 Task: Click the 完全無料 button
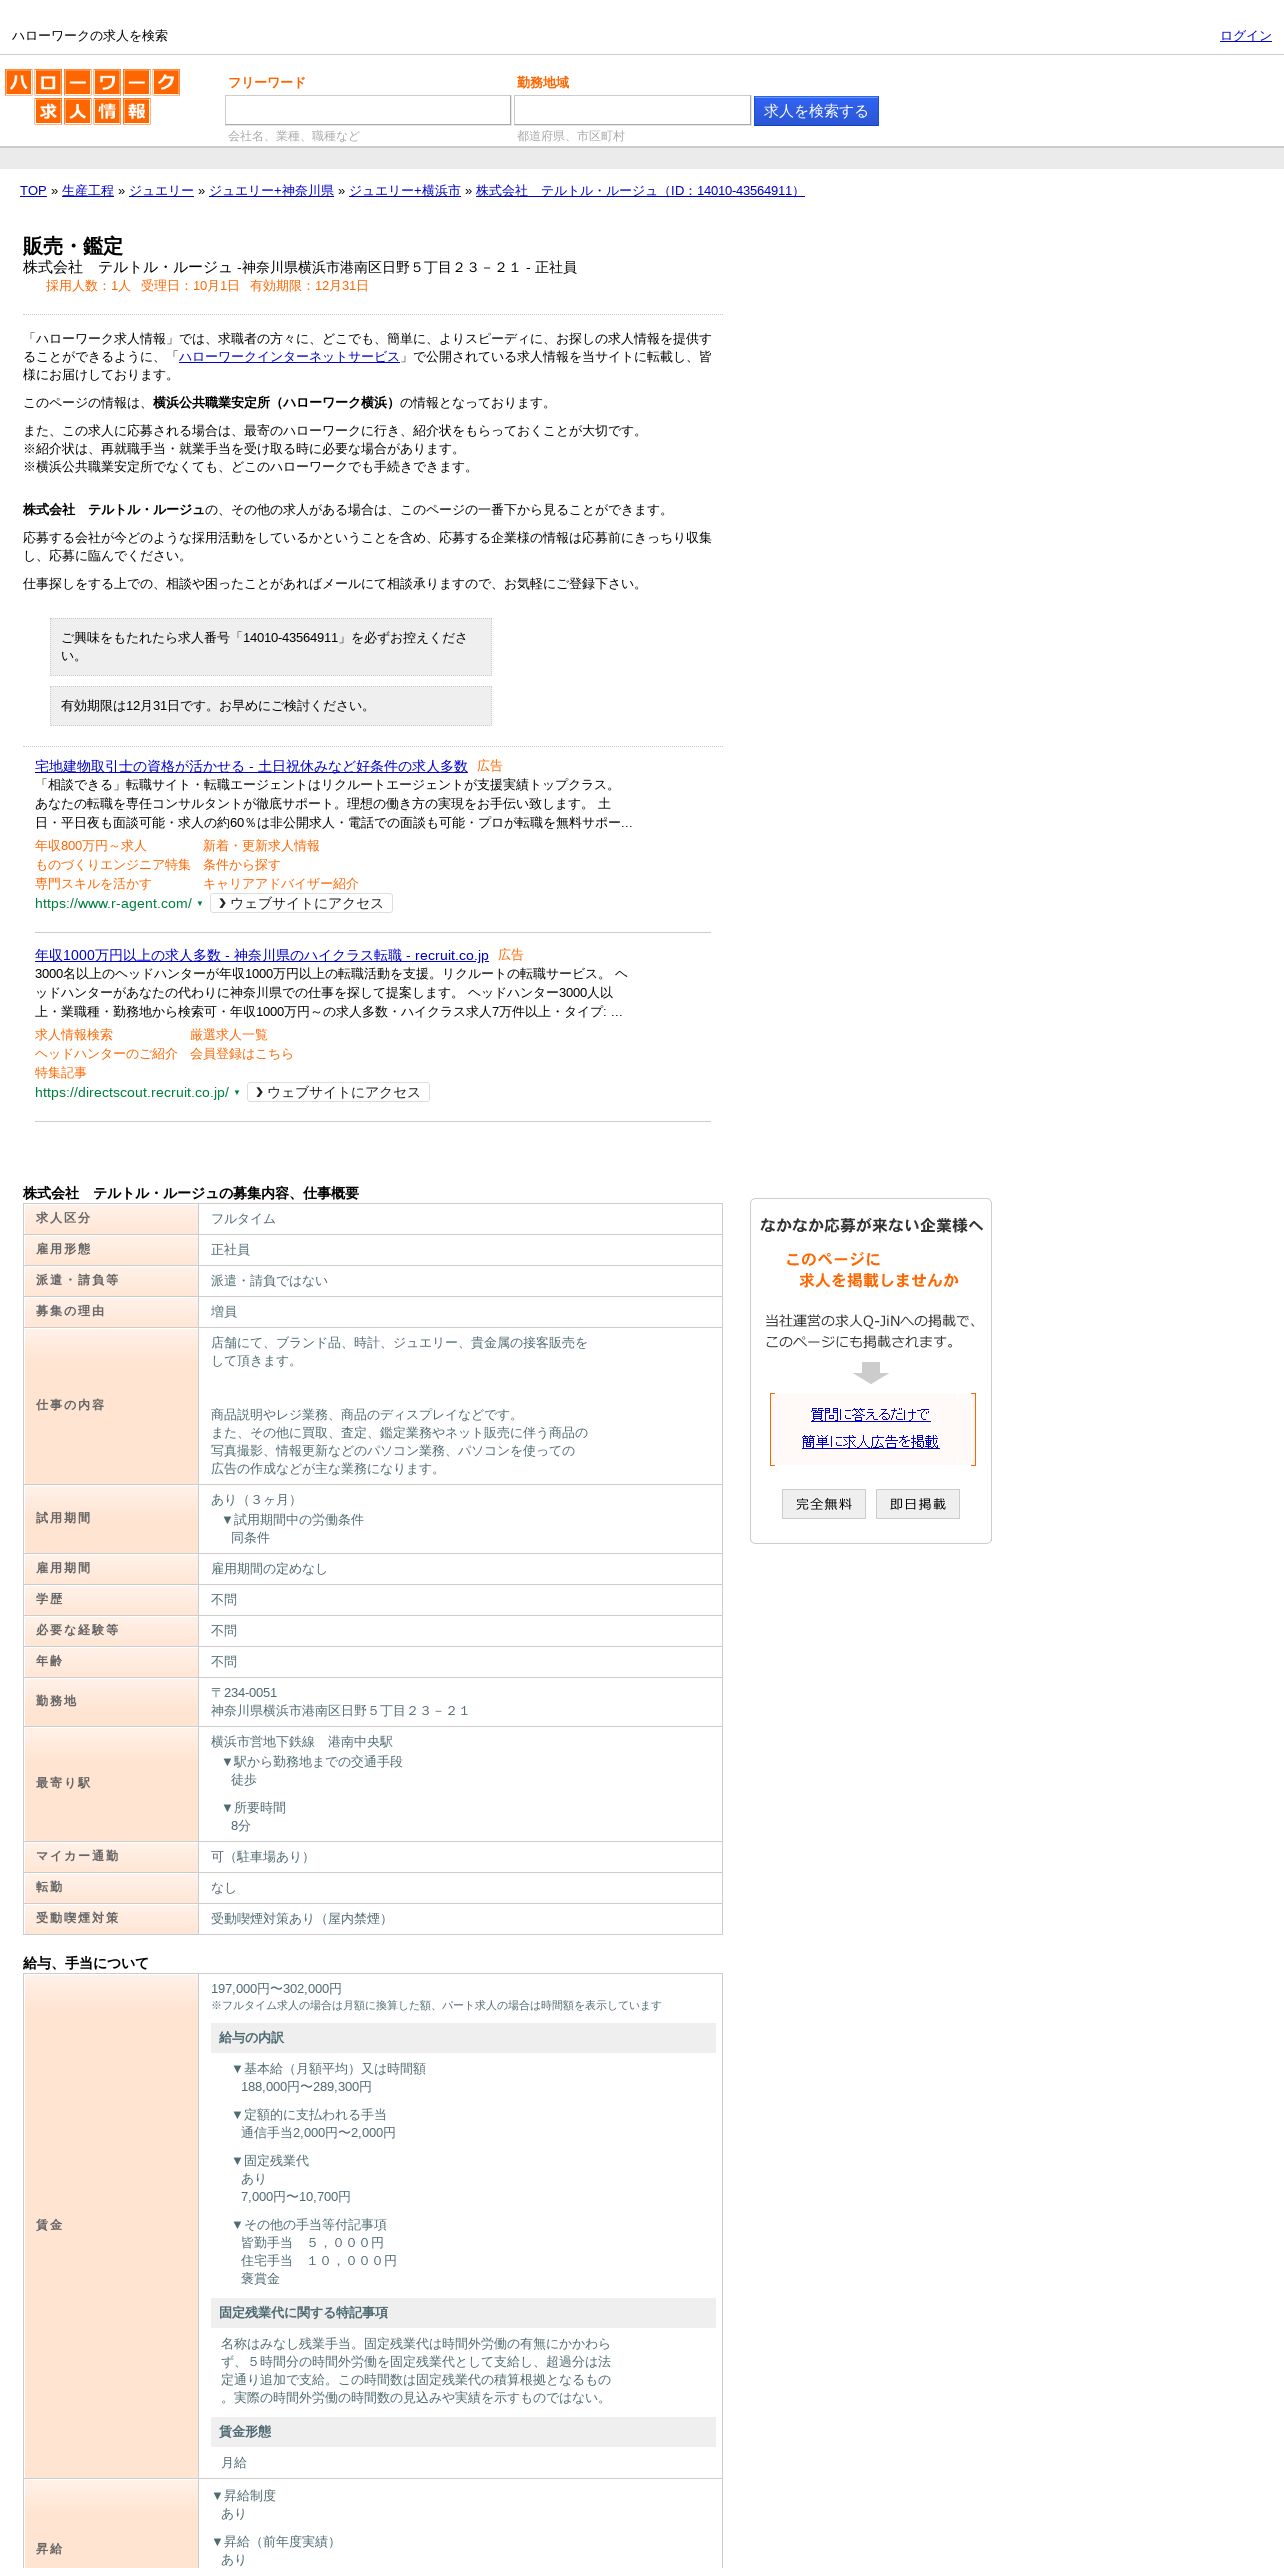[x=824, y=1504]
